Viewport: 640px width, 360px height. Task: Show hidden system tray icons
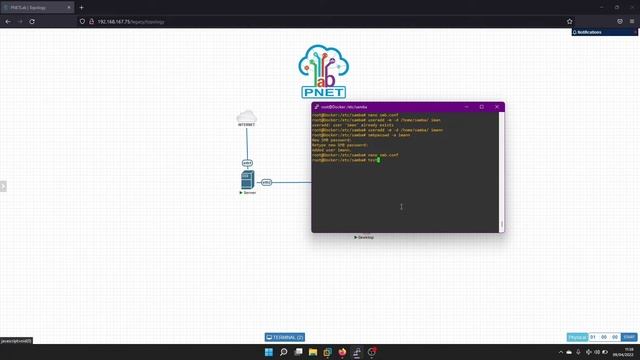[x=560, y=352]
